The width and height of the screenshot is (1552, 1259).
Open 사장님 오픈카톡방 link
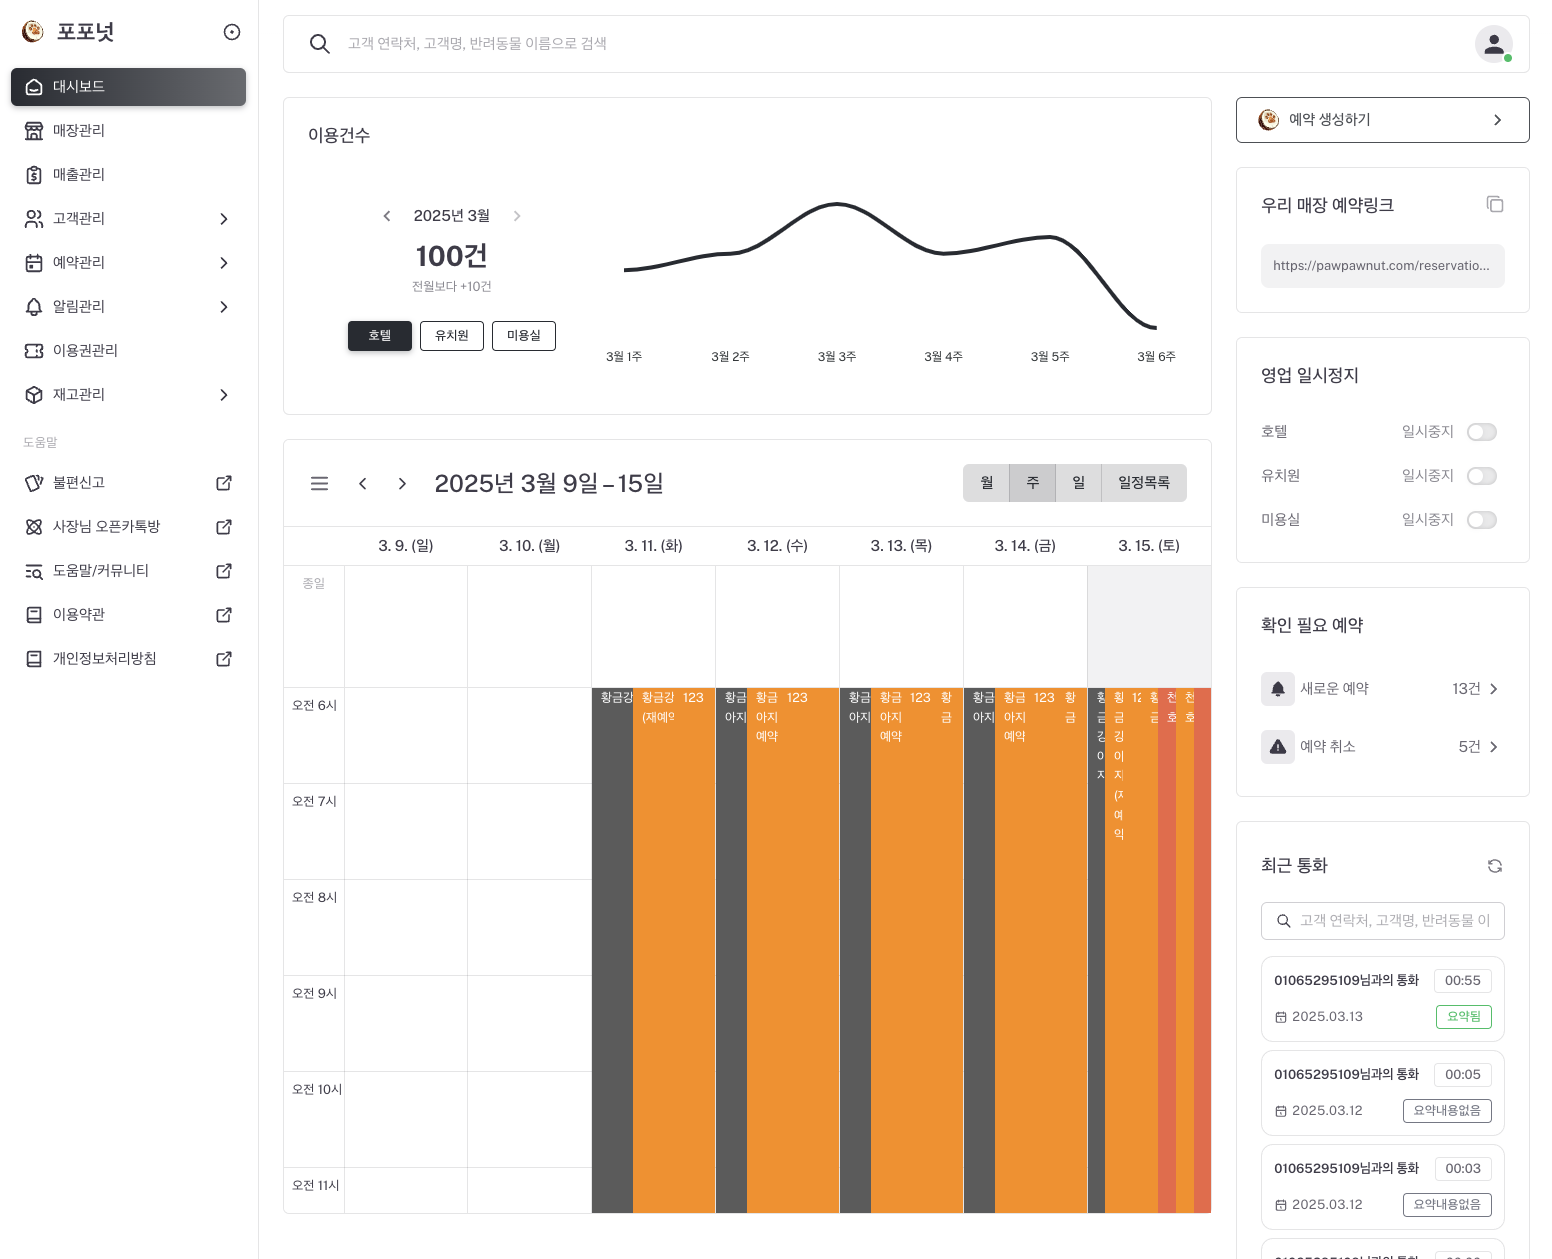(x=128, y=527)
